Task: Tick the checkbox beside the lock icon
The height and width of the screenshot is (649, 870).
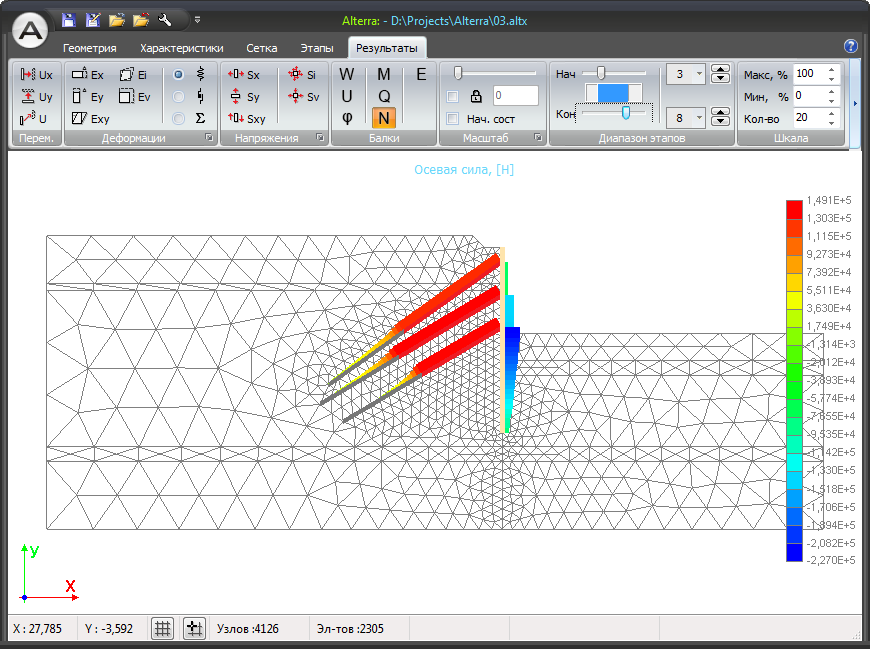Action: coord(453,97)
